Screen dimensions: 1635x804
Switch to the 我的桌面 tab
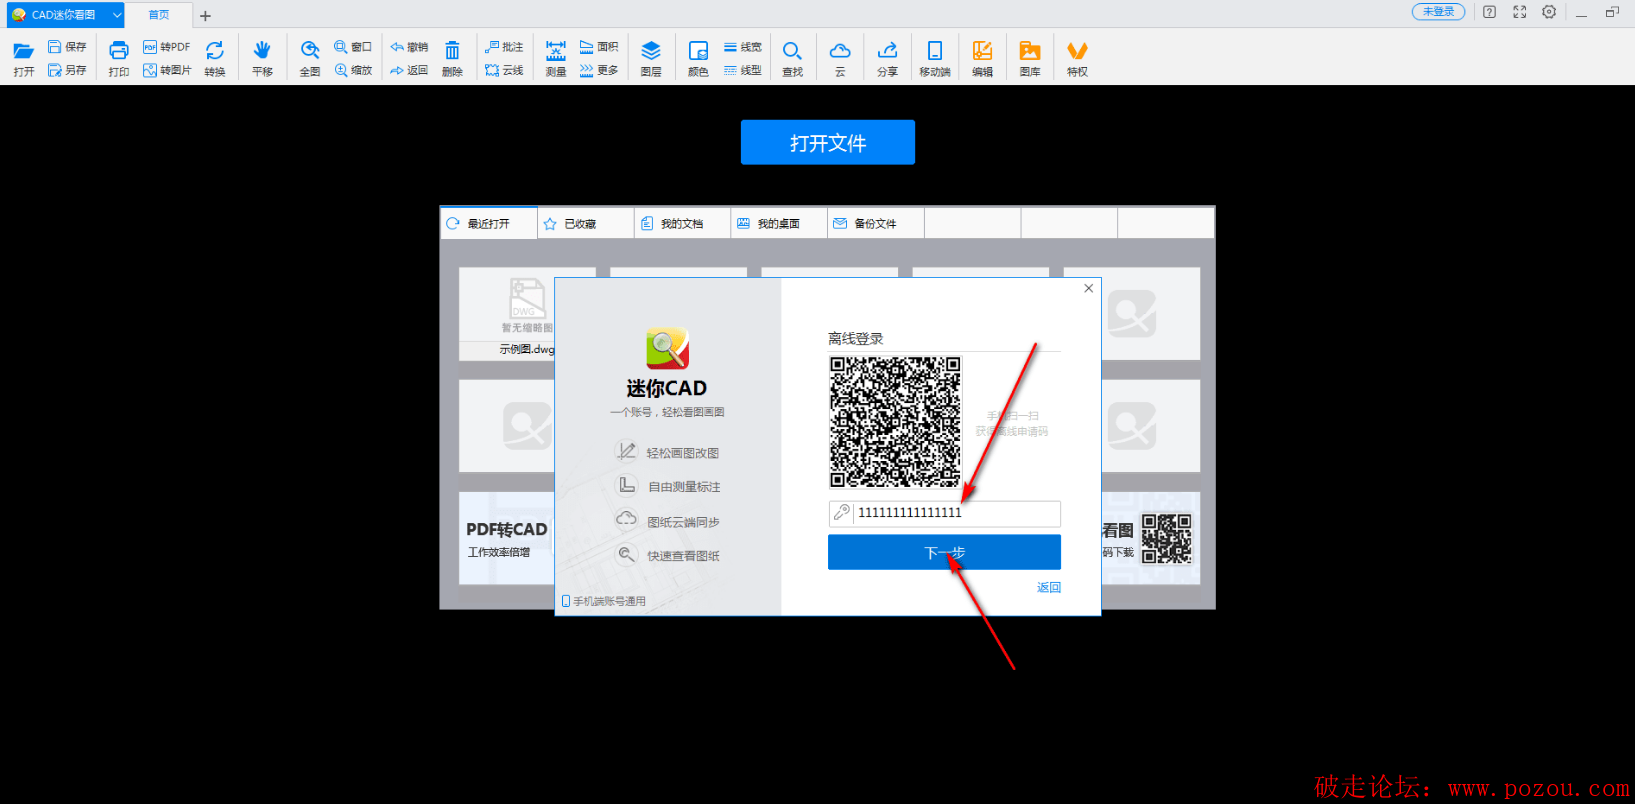click(x=779, y=223)
